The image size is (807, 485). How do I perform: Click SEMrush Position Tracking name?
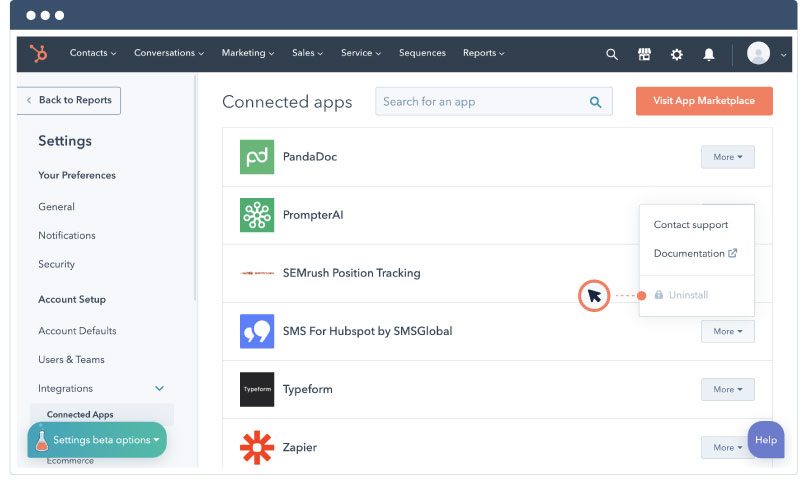pos(352,273)
